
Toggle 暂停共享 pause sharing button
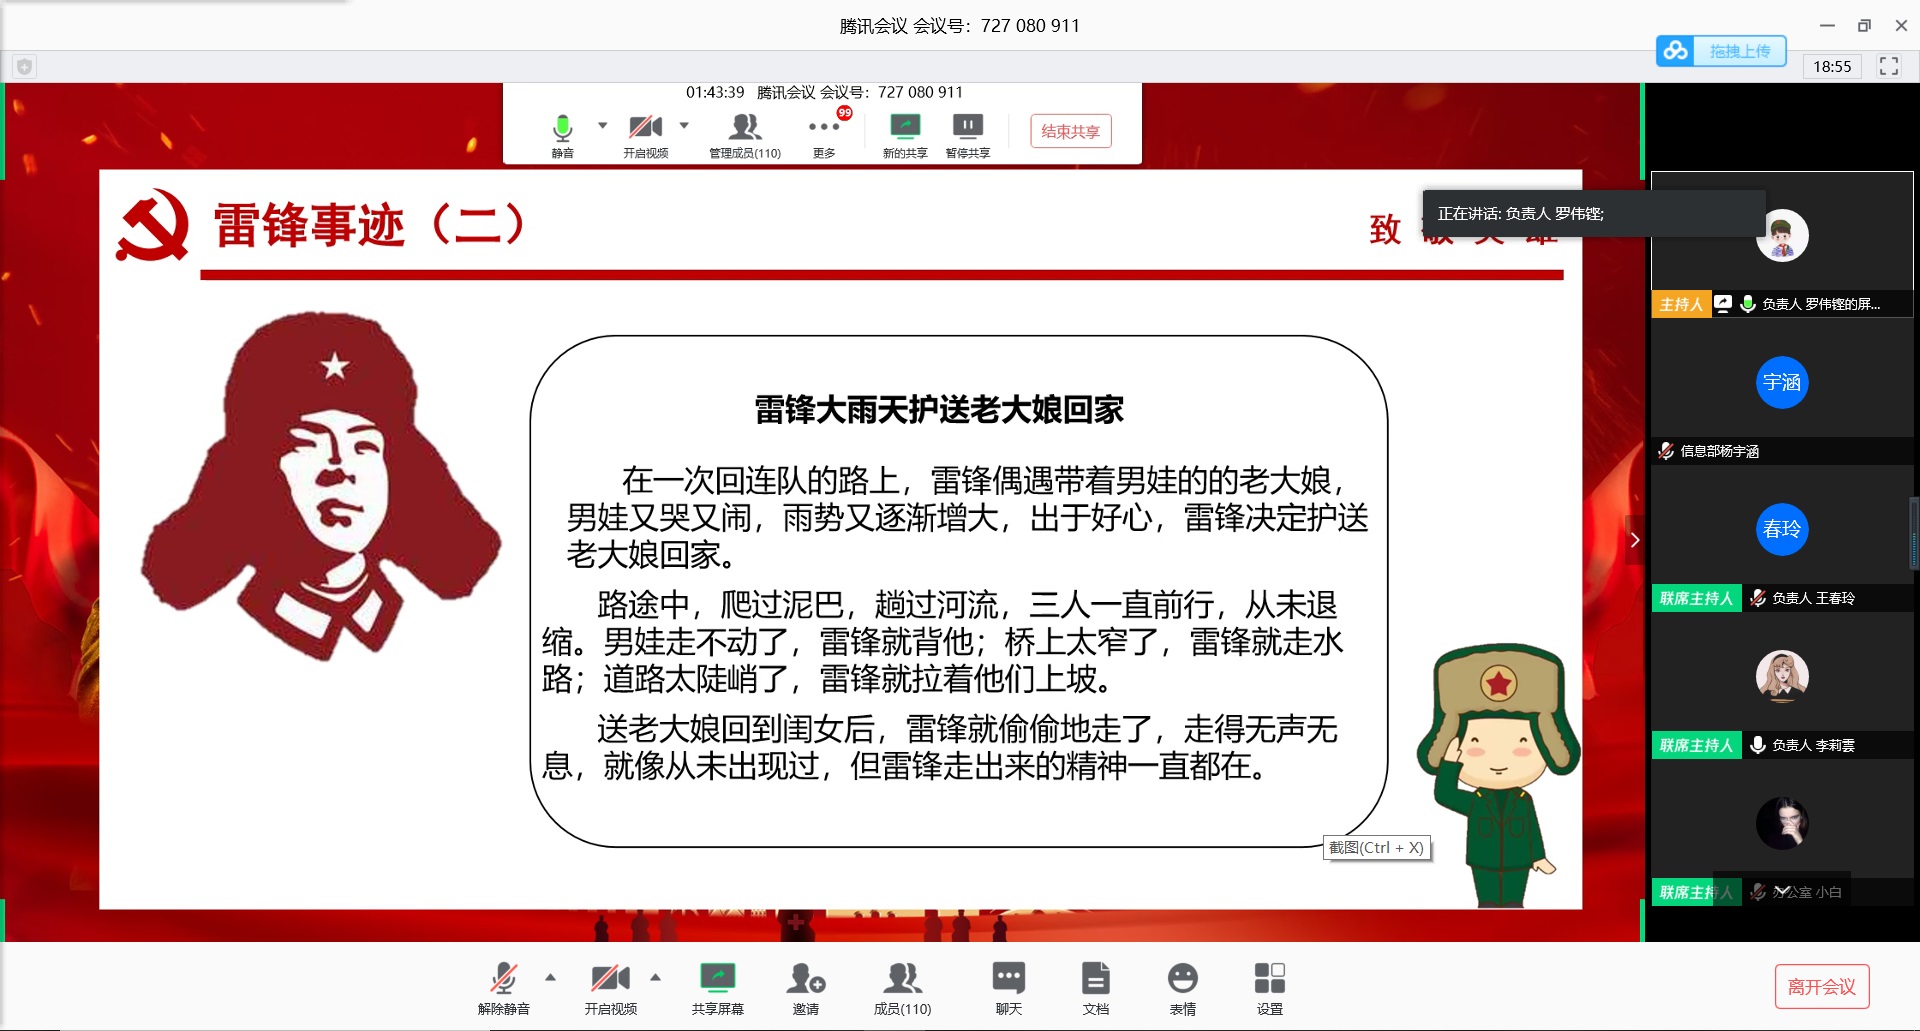tap(967, 128)
